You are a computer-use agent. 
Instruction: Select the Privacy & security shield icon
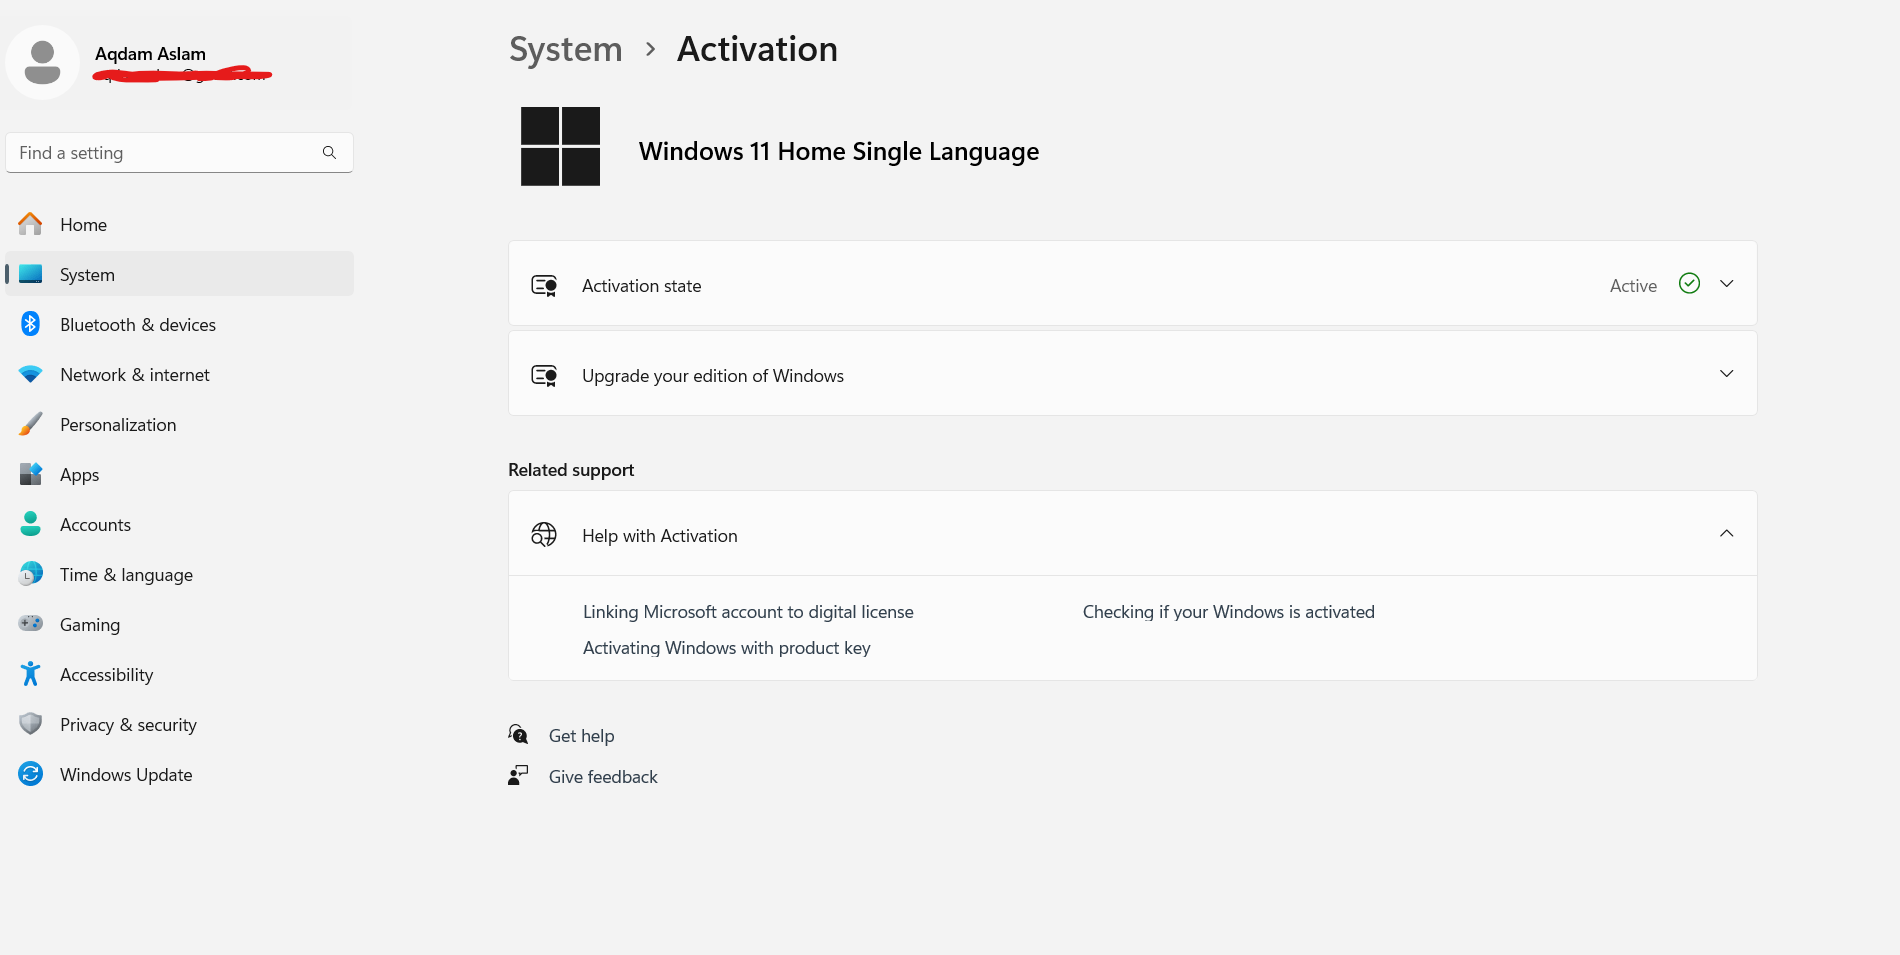click(x=30, y=724)
